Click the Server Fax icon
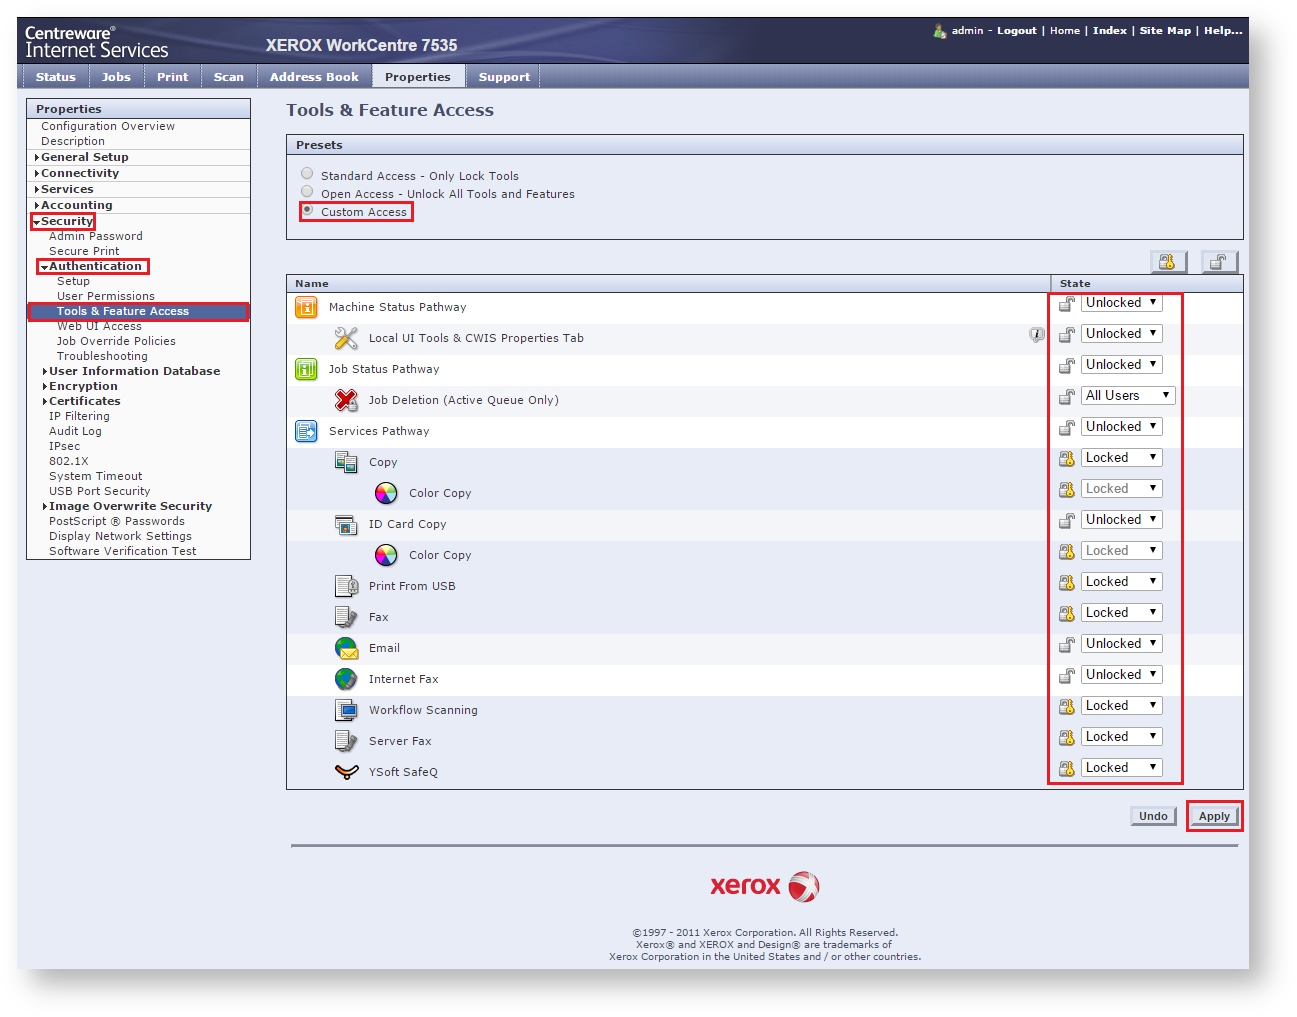 pos(346,741)
